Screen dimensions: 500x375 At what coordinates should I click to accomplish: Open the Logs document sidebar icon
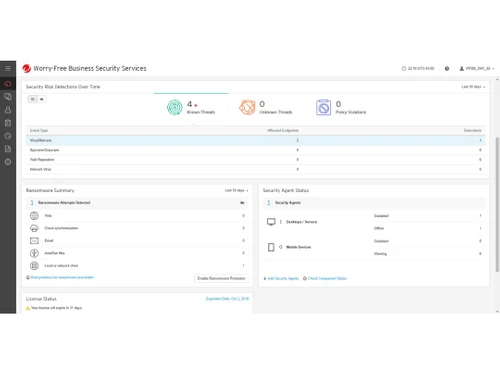click(x=8, y=149)
